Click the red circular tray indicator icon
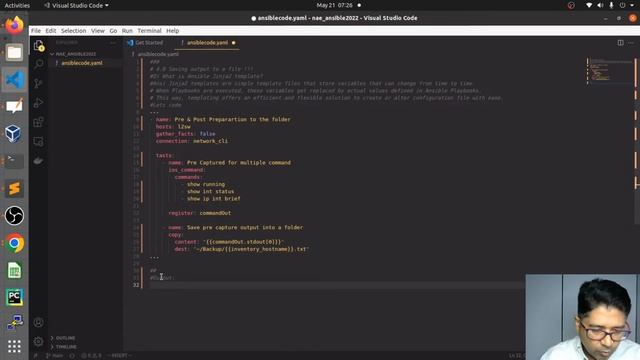Viewport: 640px width, 360px height. (571, 5)
